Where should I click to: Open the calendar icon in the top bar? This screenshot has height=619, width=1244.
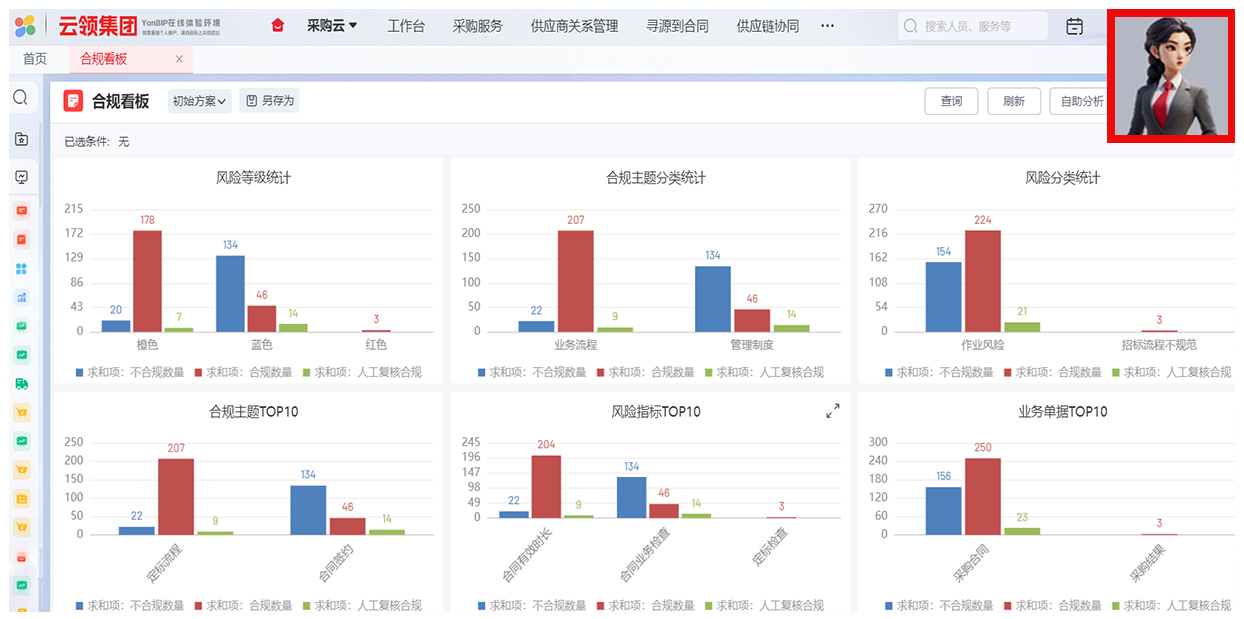[1074, 27]
